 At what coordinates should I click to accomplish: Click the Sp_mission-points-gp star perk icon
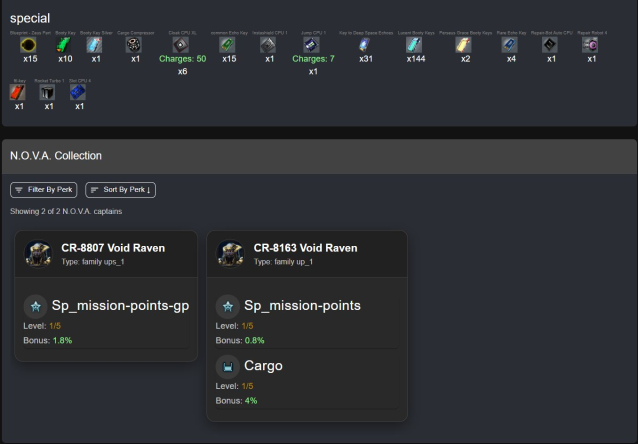pyautogui.click(x=36, y=306)
